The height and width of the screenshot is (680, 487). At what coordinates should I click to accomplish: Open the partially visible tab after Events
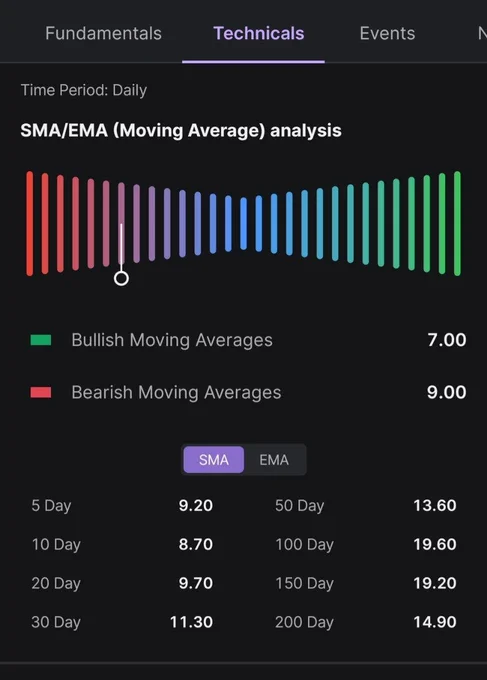(482, 33)
